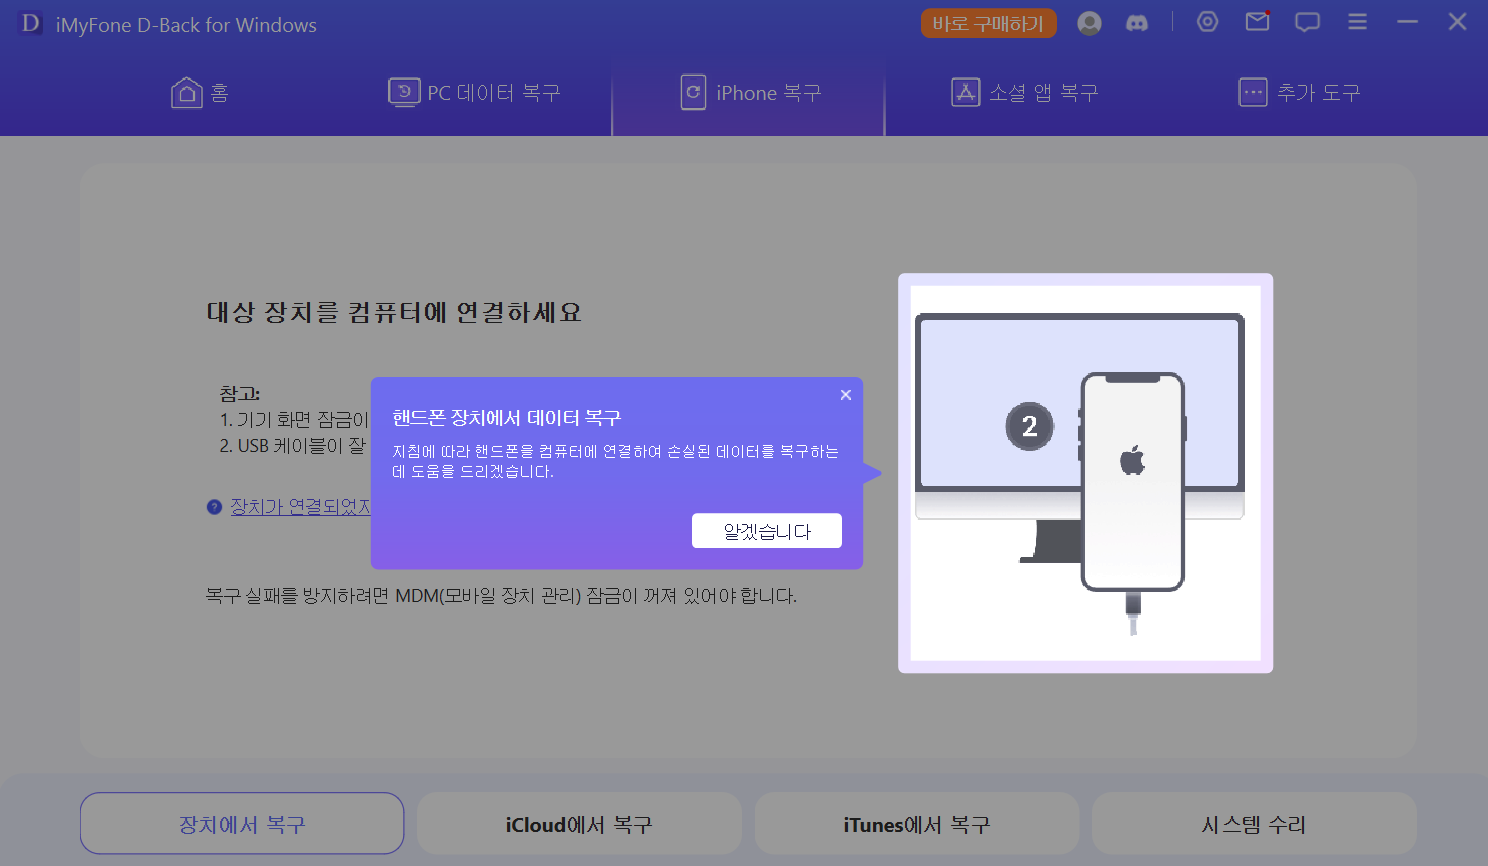The image size is (1488, 866).
Task: Select iTunes에서 복구 mode
Action: 917,824
